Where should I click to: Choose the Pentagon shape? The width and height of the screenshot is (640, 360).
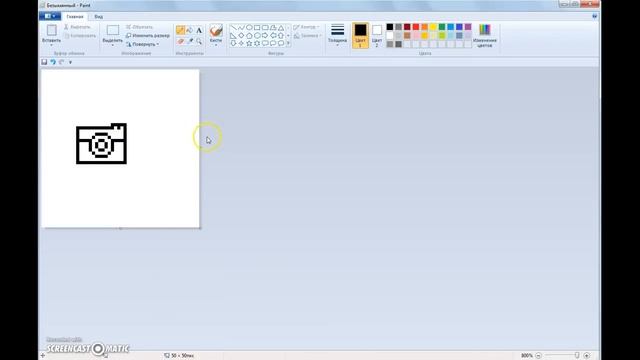[x=249, y=36]
